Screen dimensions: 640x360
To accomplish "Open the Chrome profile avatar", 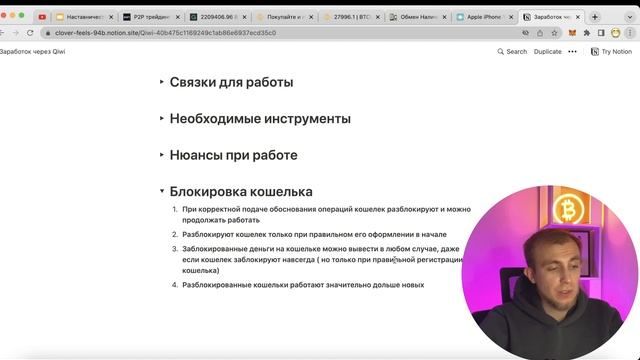I will click(x=616, y=33).
